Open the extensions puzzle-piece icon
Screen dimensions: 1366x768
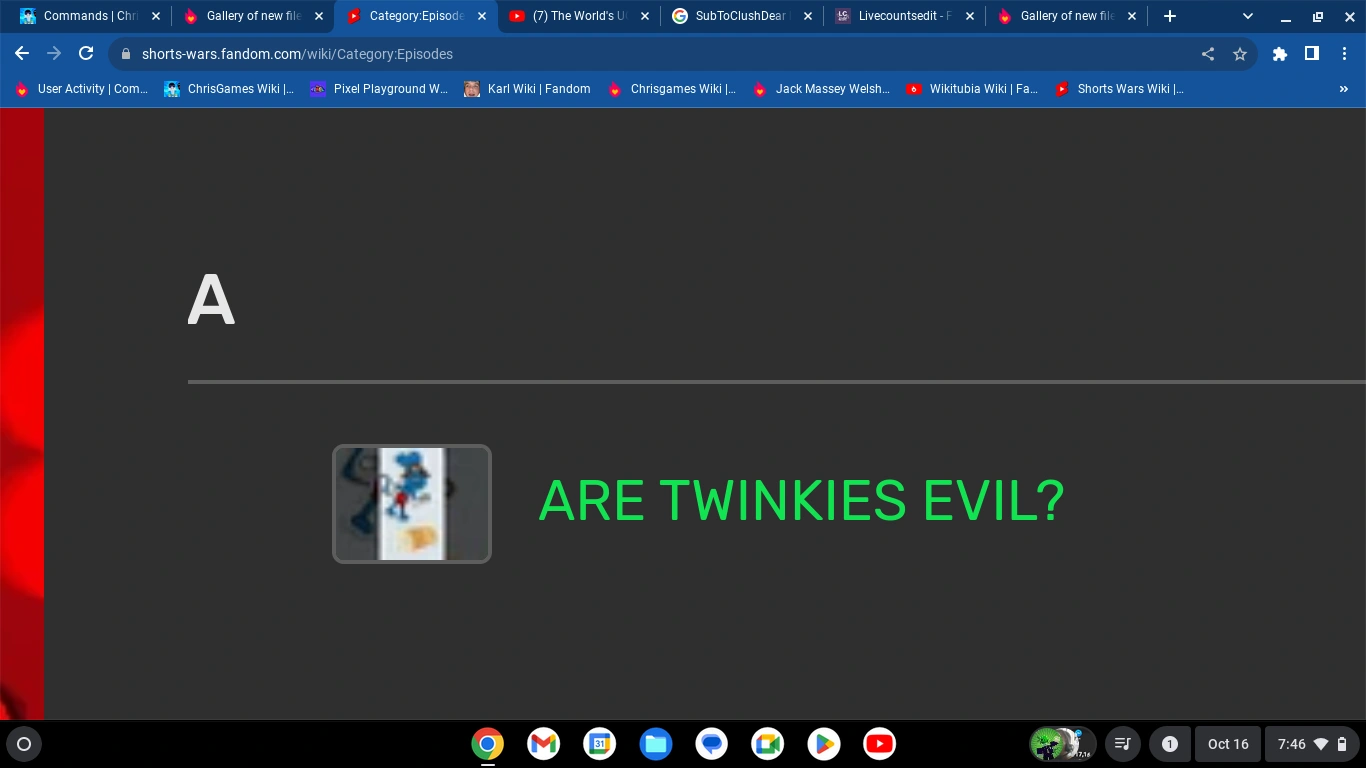tap(1280, 55)
